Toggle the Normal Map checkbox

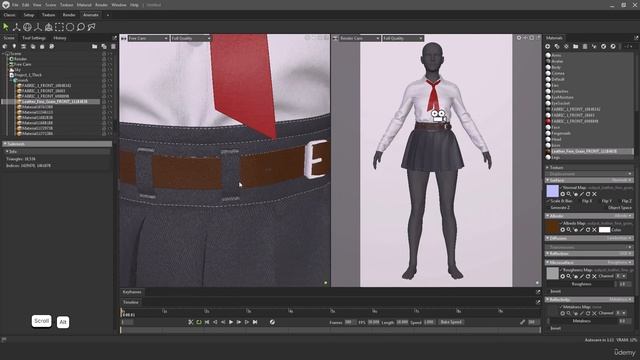coord(562,188)
